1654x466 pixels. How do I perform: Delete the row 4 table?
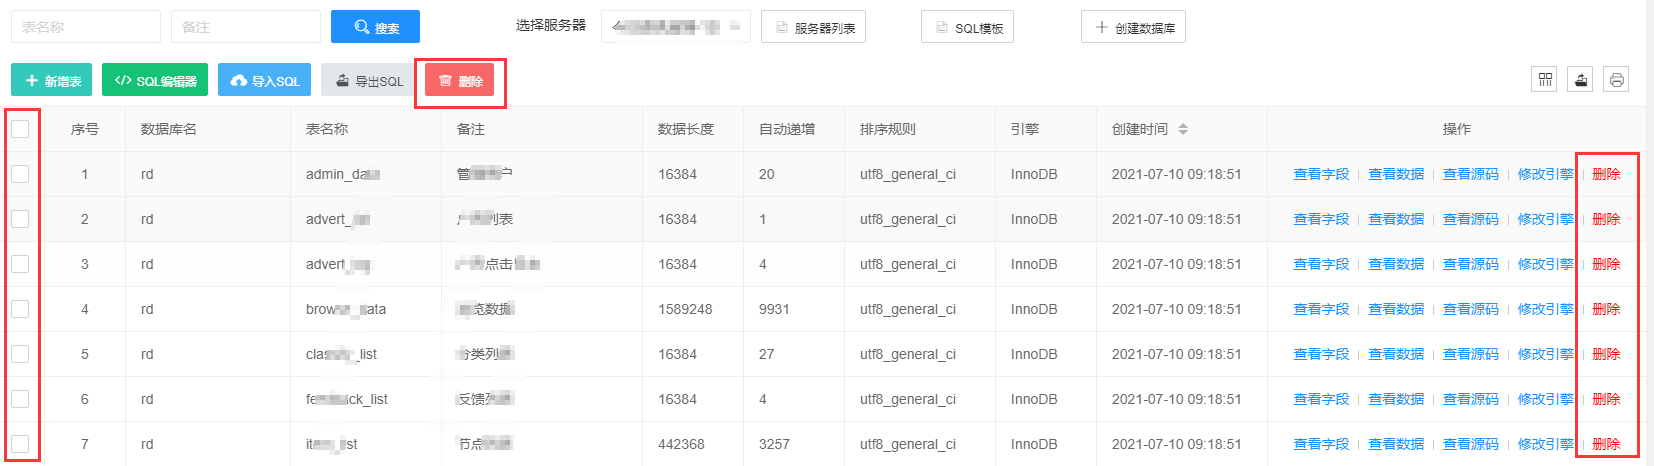(1606, 309)
